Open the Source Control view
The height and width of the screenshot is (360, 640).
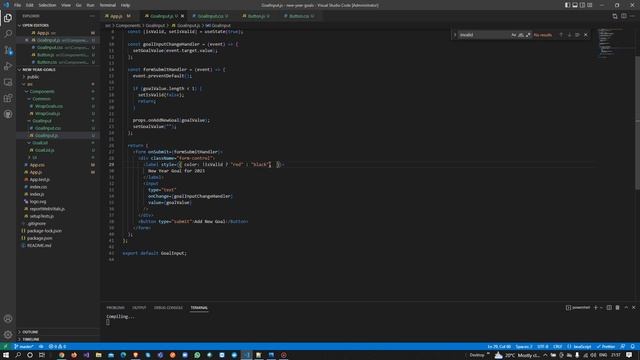[8, 50]
